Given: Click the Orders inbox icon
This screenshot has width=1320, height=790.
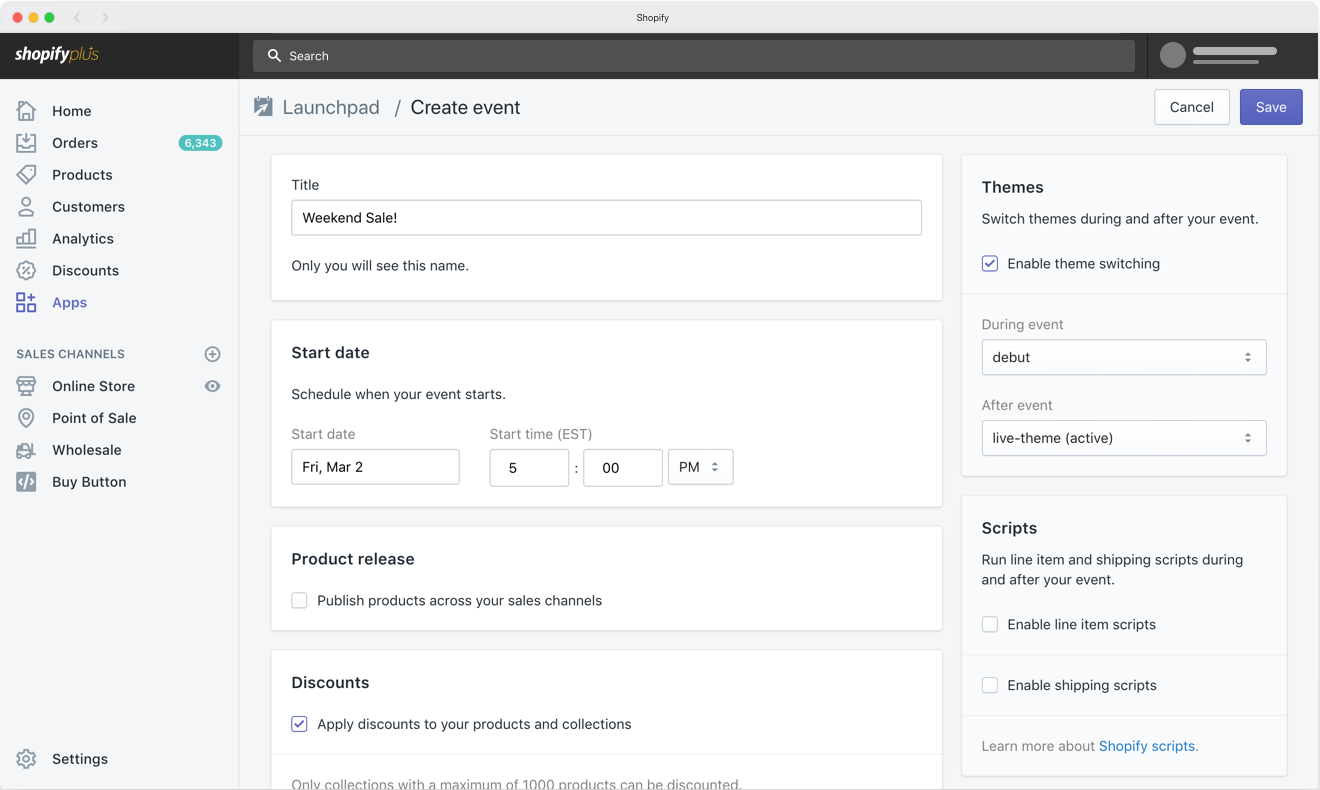Looking at the screenshot, I should [x=26, y=143].
